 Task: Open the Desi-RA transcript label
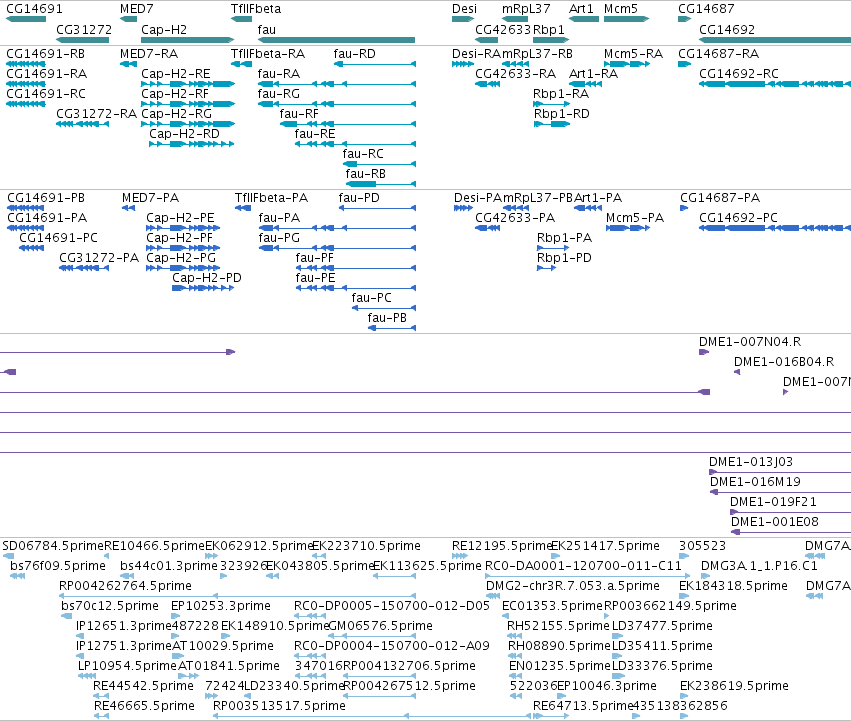pyautogui.click(x=477, y=54)
